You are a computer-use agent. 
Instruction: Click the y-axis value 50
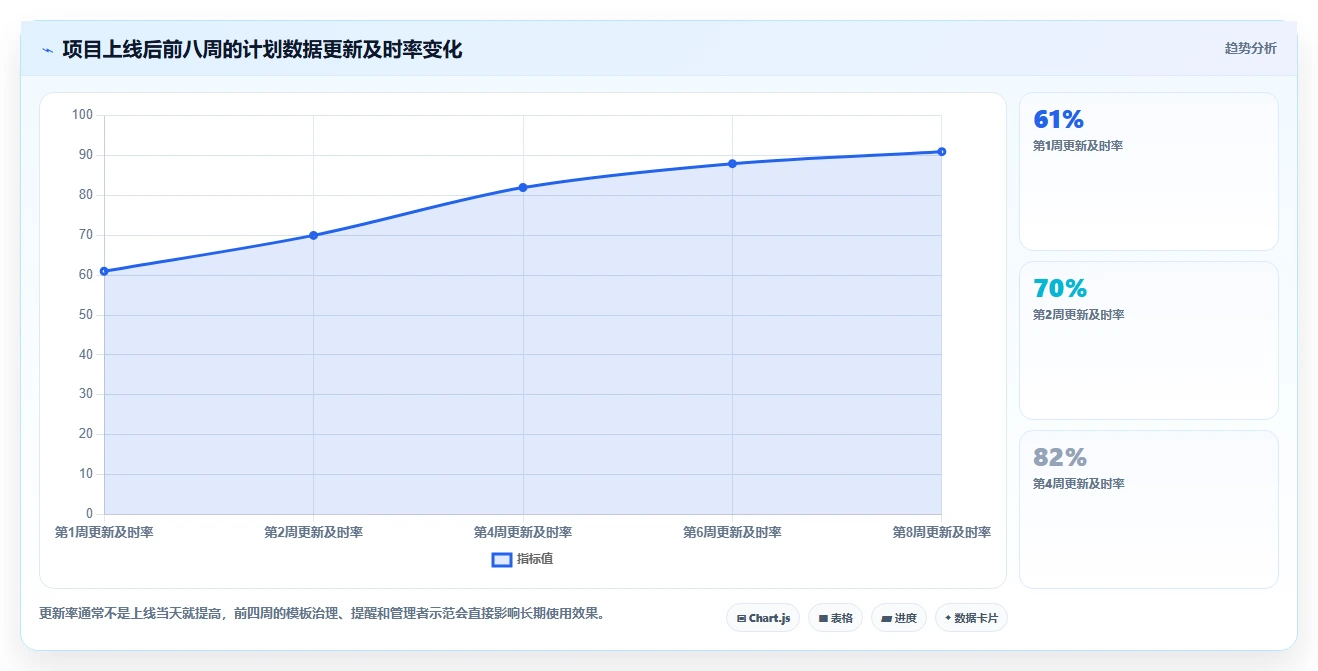85,315
